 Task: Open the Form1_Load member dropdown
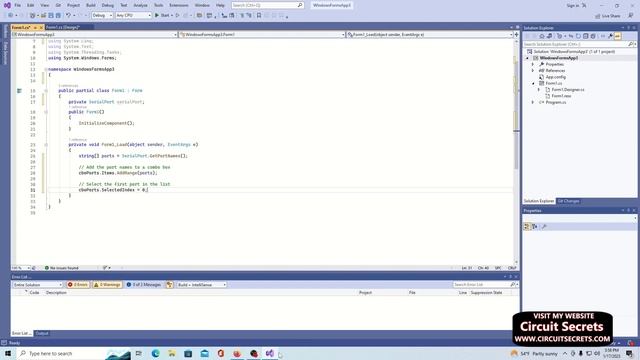click(x=430, y=35)
